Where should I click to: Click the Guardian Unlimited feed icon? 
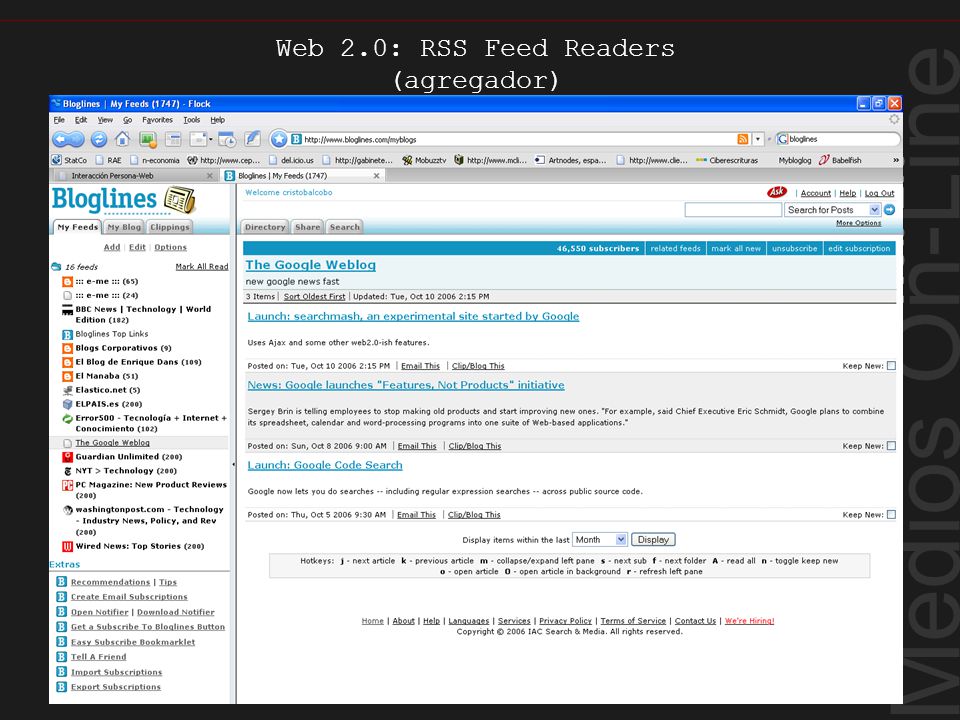click(68, 457)
